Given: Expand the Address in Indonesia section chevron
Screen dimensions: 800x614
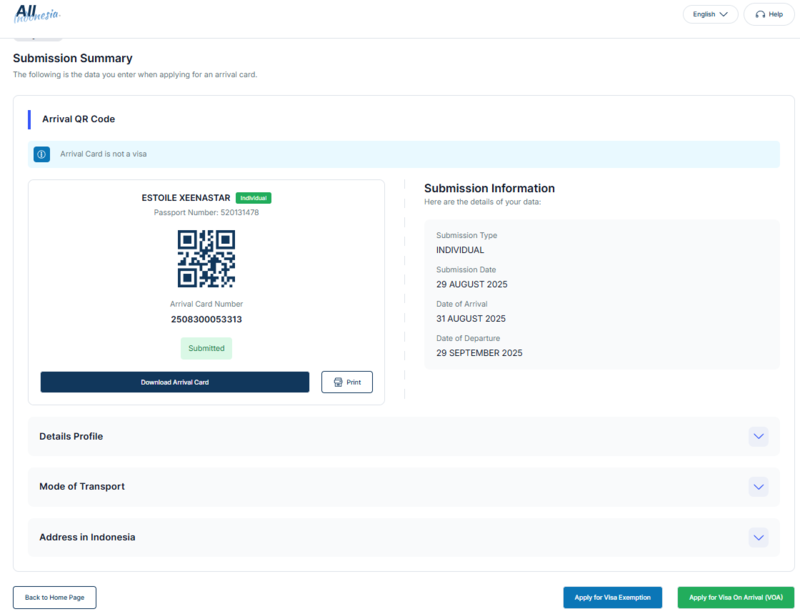Looking at the screenshot, I should tap(759, 537).
